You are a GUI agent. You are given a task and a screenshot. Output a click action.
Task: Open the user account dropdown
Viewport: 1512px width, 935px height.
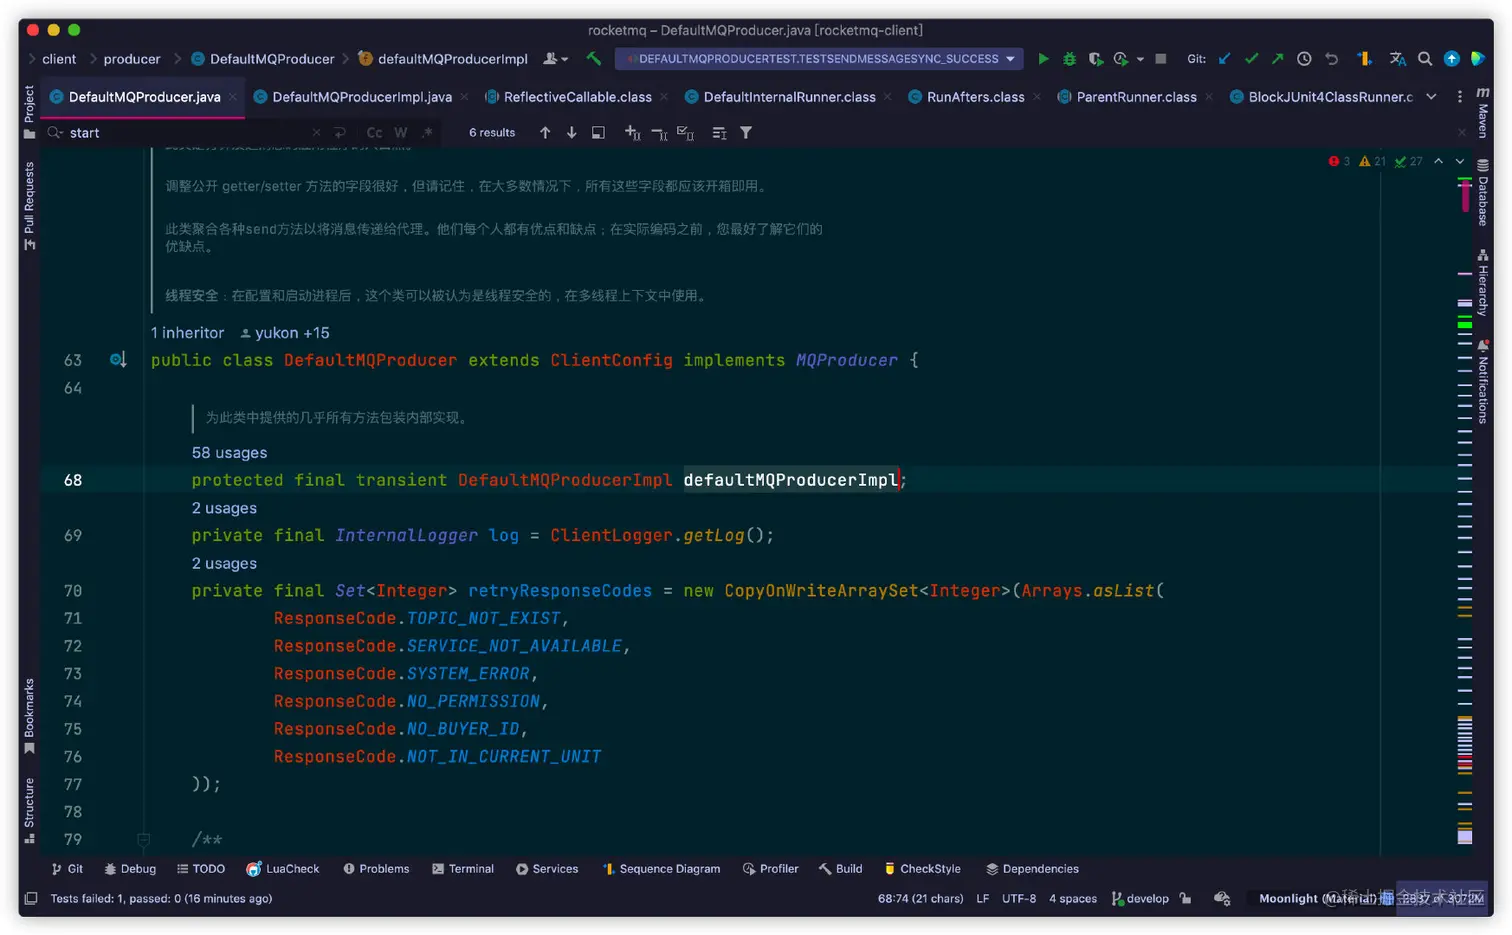pyautogui.click(x=556, y=59)
